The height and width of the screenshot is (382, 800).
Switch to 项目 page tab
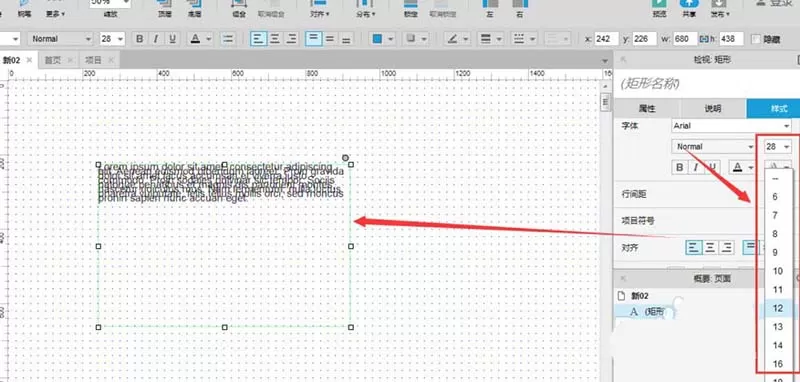[93, 60]
